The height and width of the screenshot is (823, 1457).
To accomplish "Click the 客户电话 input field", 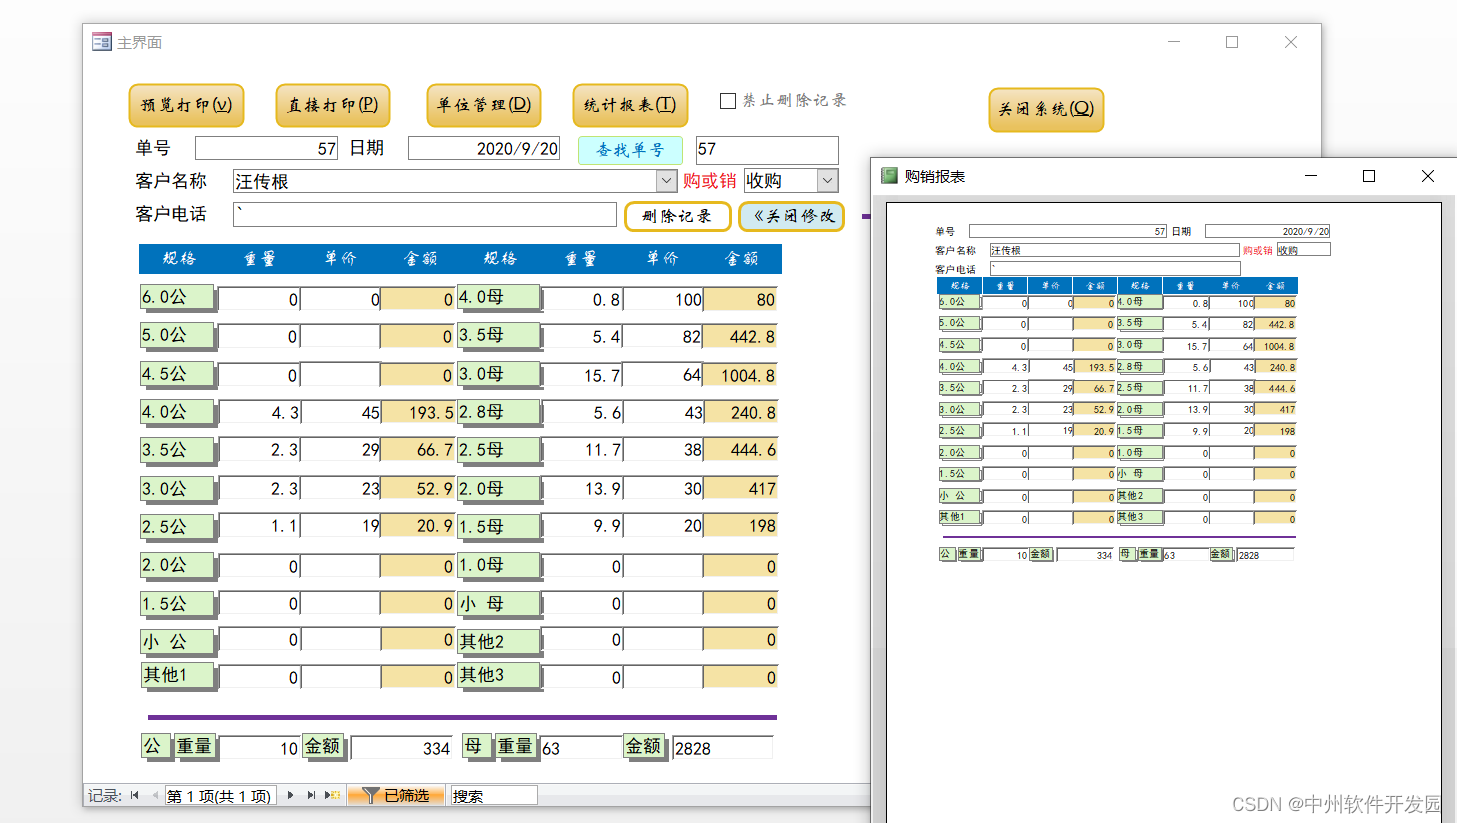I will [x=425, y=215].
